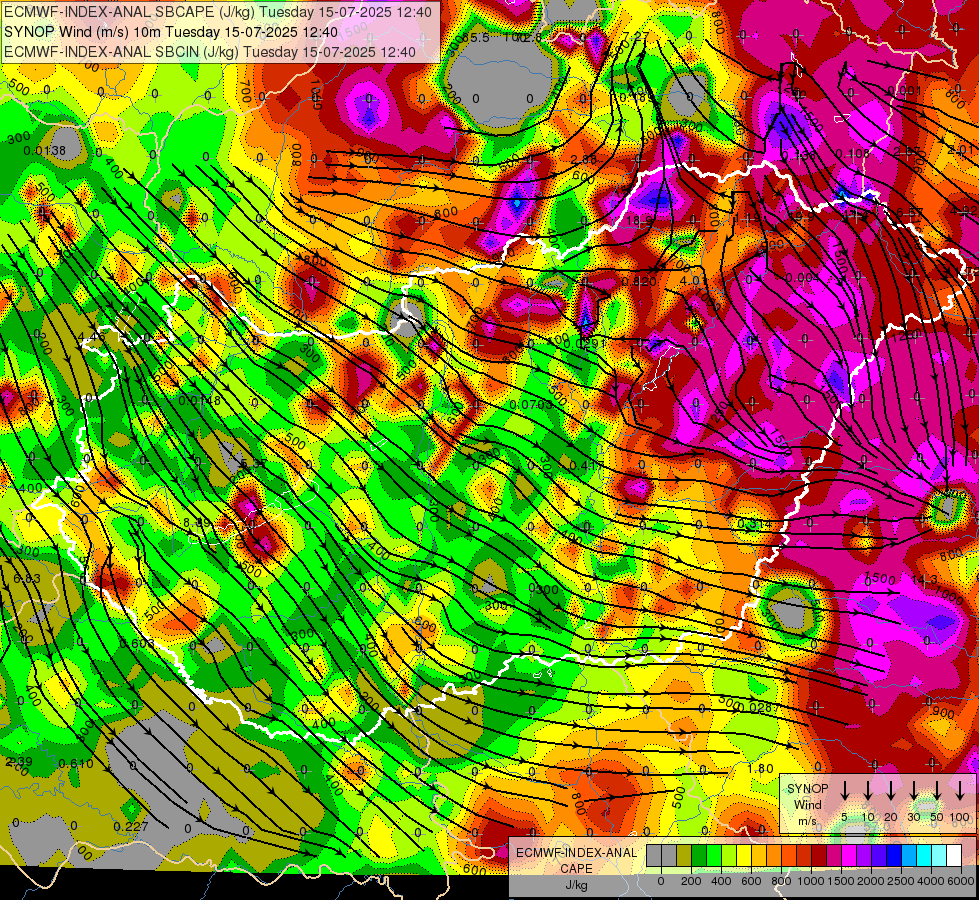Click the 0.606 value on the map
This screenshot has height=900, width=979.
coord(137,644)
